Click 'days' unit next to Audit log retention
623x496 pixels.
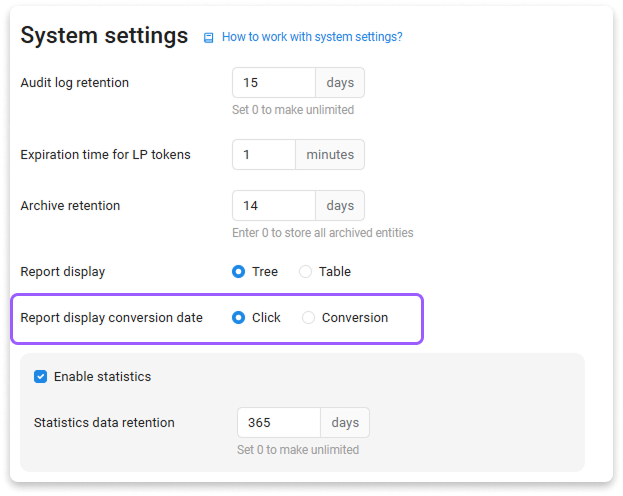pos(340,82)
